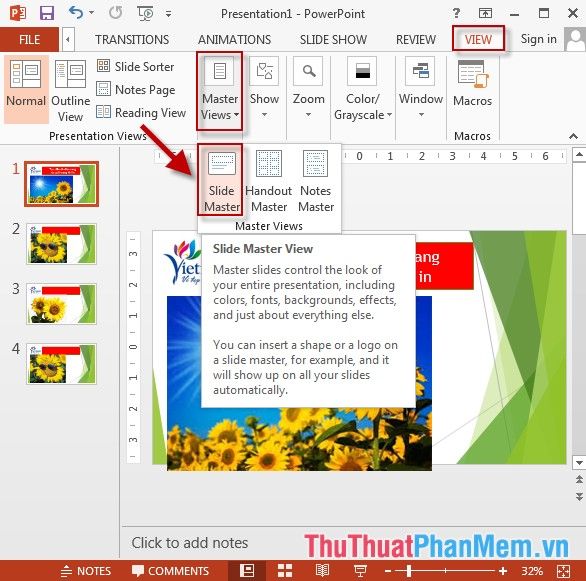The width and height of the screenshot is (586, 581).
Task: Open the Macros button
Action: (x=472, y=83)
